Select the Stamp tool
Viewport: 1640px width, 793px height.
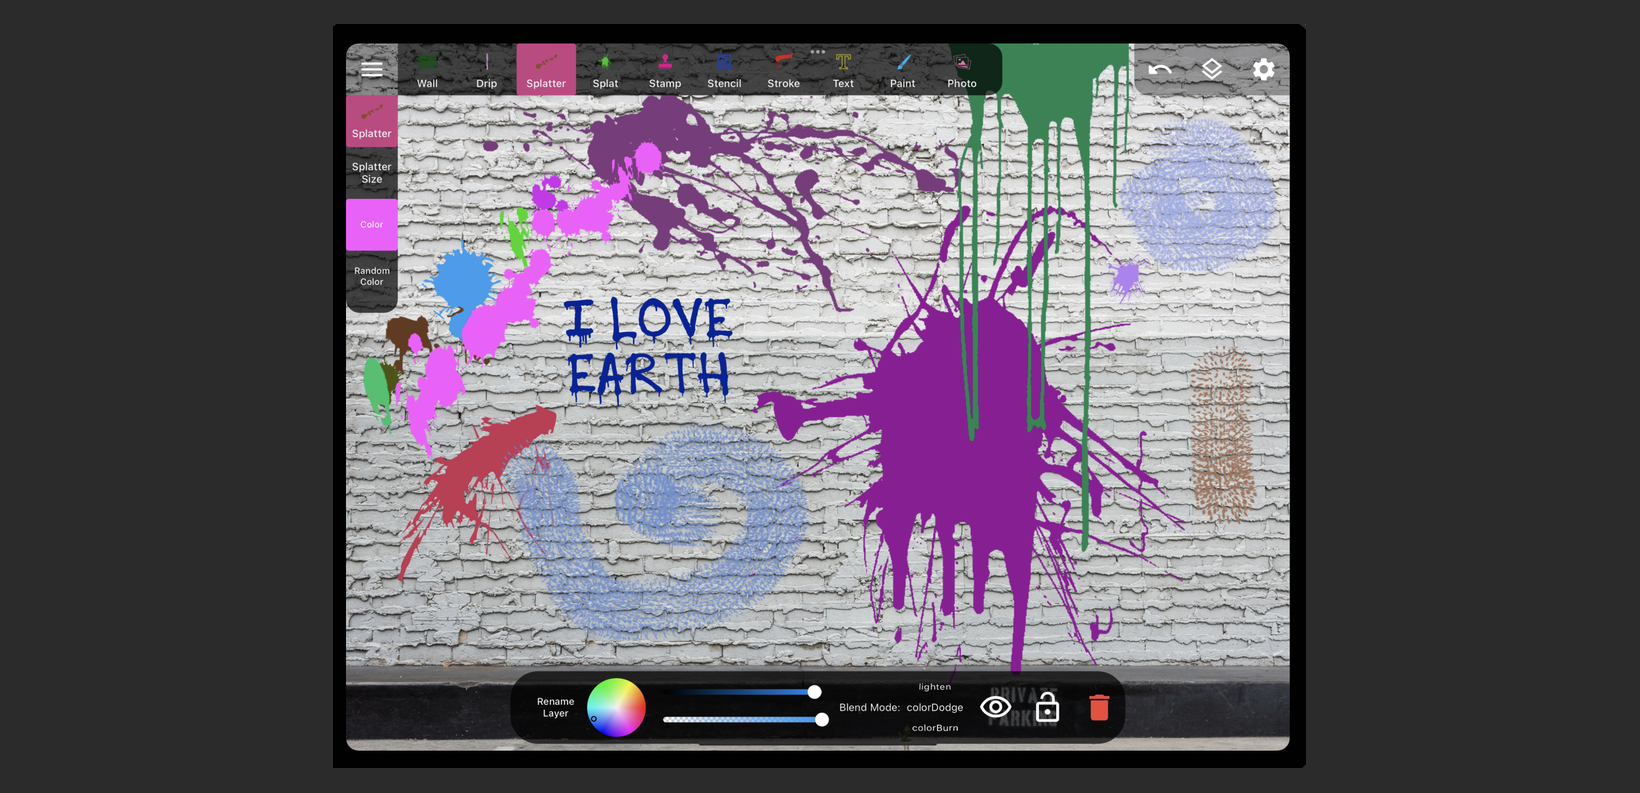click(x=665, y=70)
